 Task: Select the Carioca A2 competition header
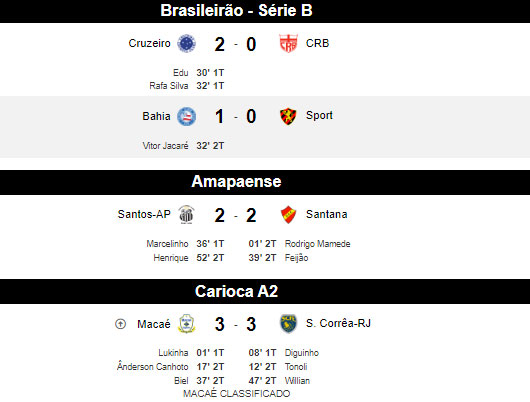tap(265, 291)
